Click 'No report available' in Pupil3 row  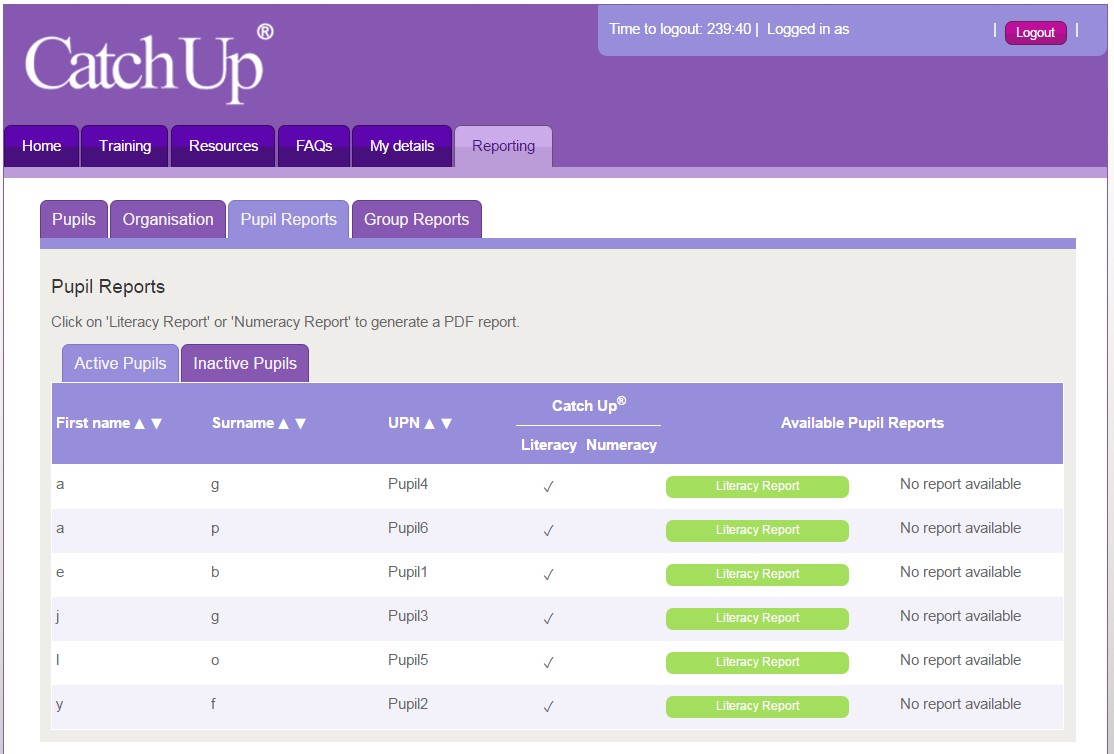click(x=961, y=616)
